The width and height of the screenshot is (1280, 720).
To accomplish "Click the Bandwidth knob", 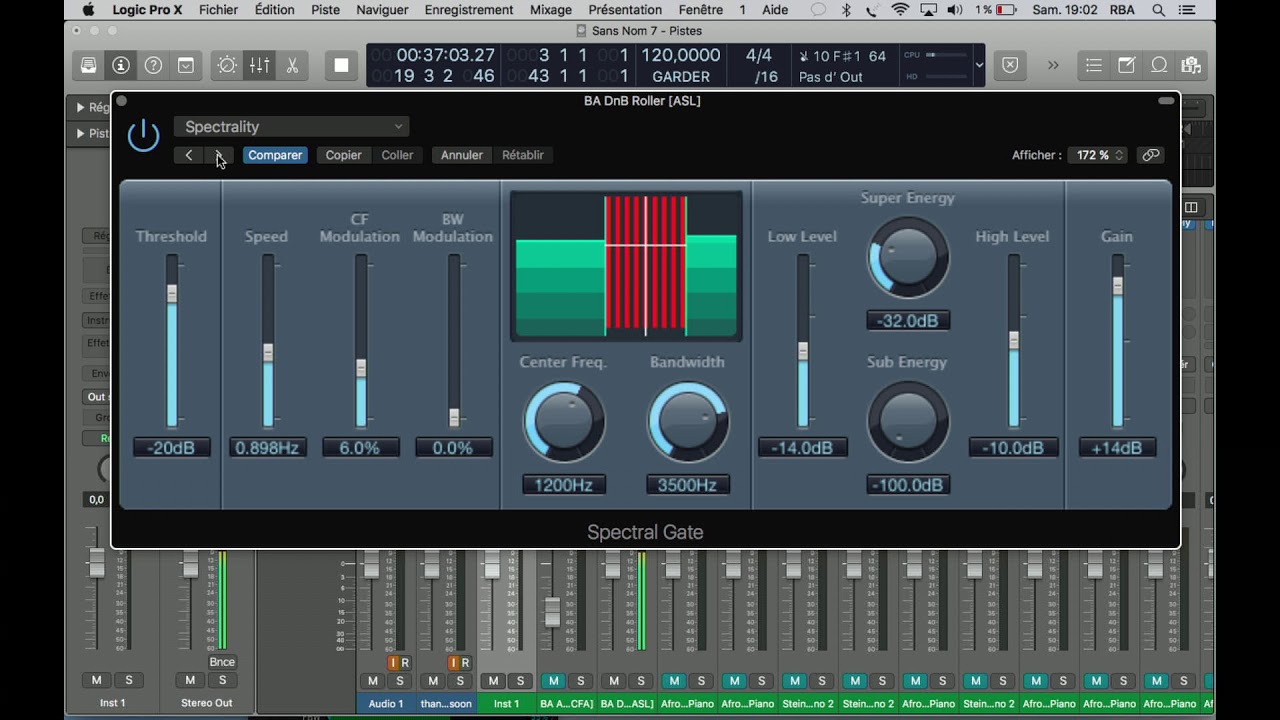I will point(688,422).
